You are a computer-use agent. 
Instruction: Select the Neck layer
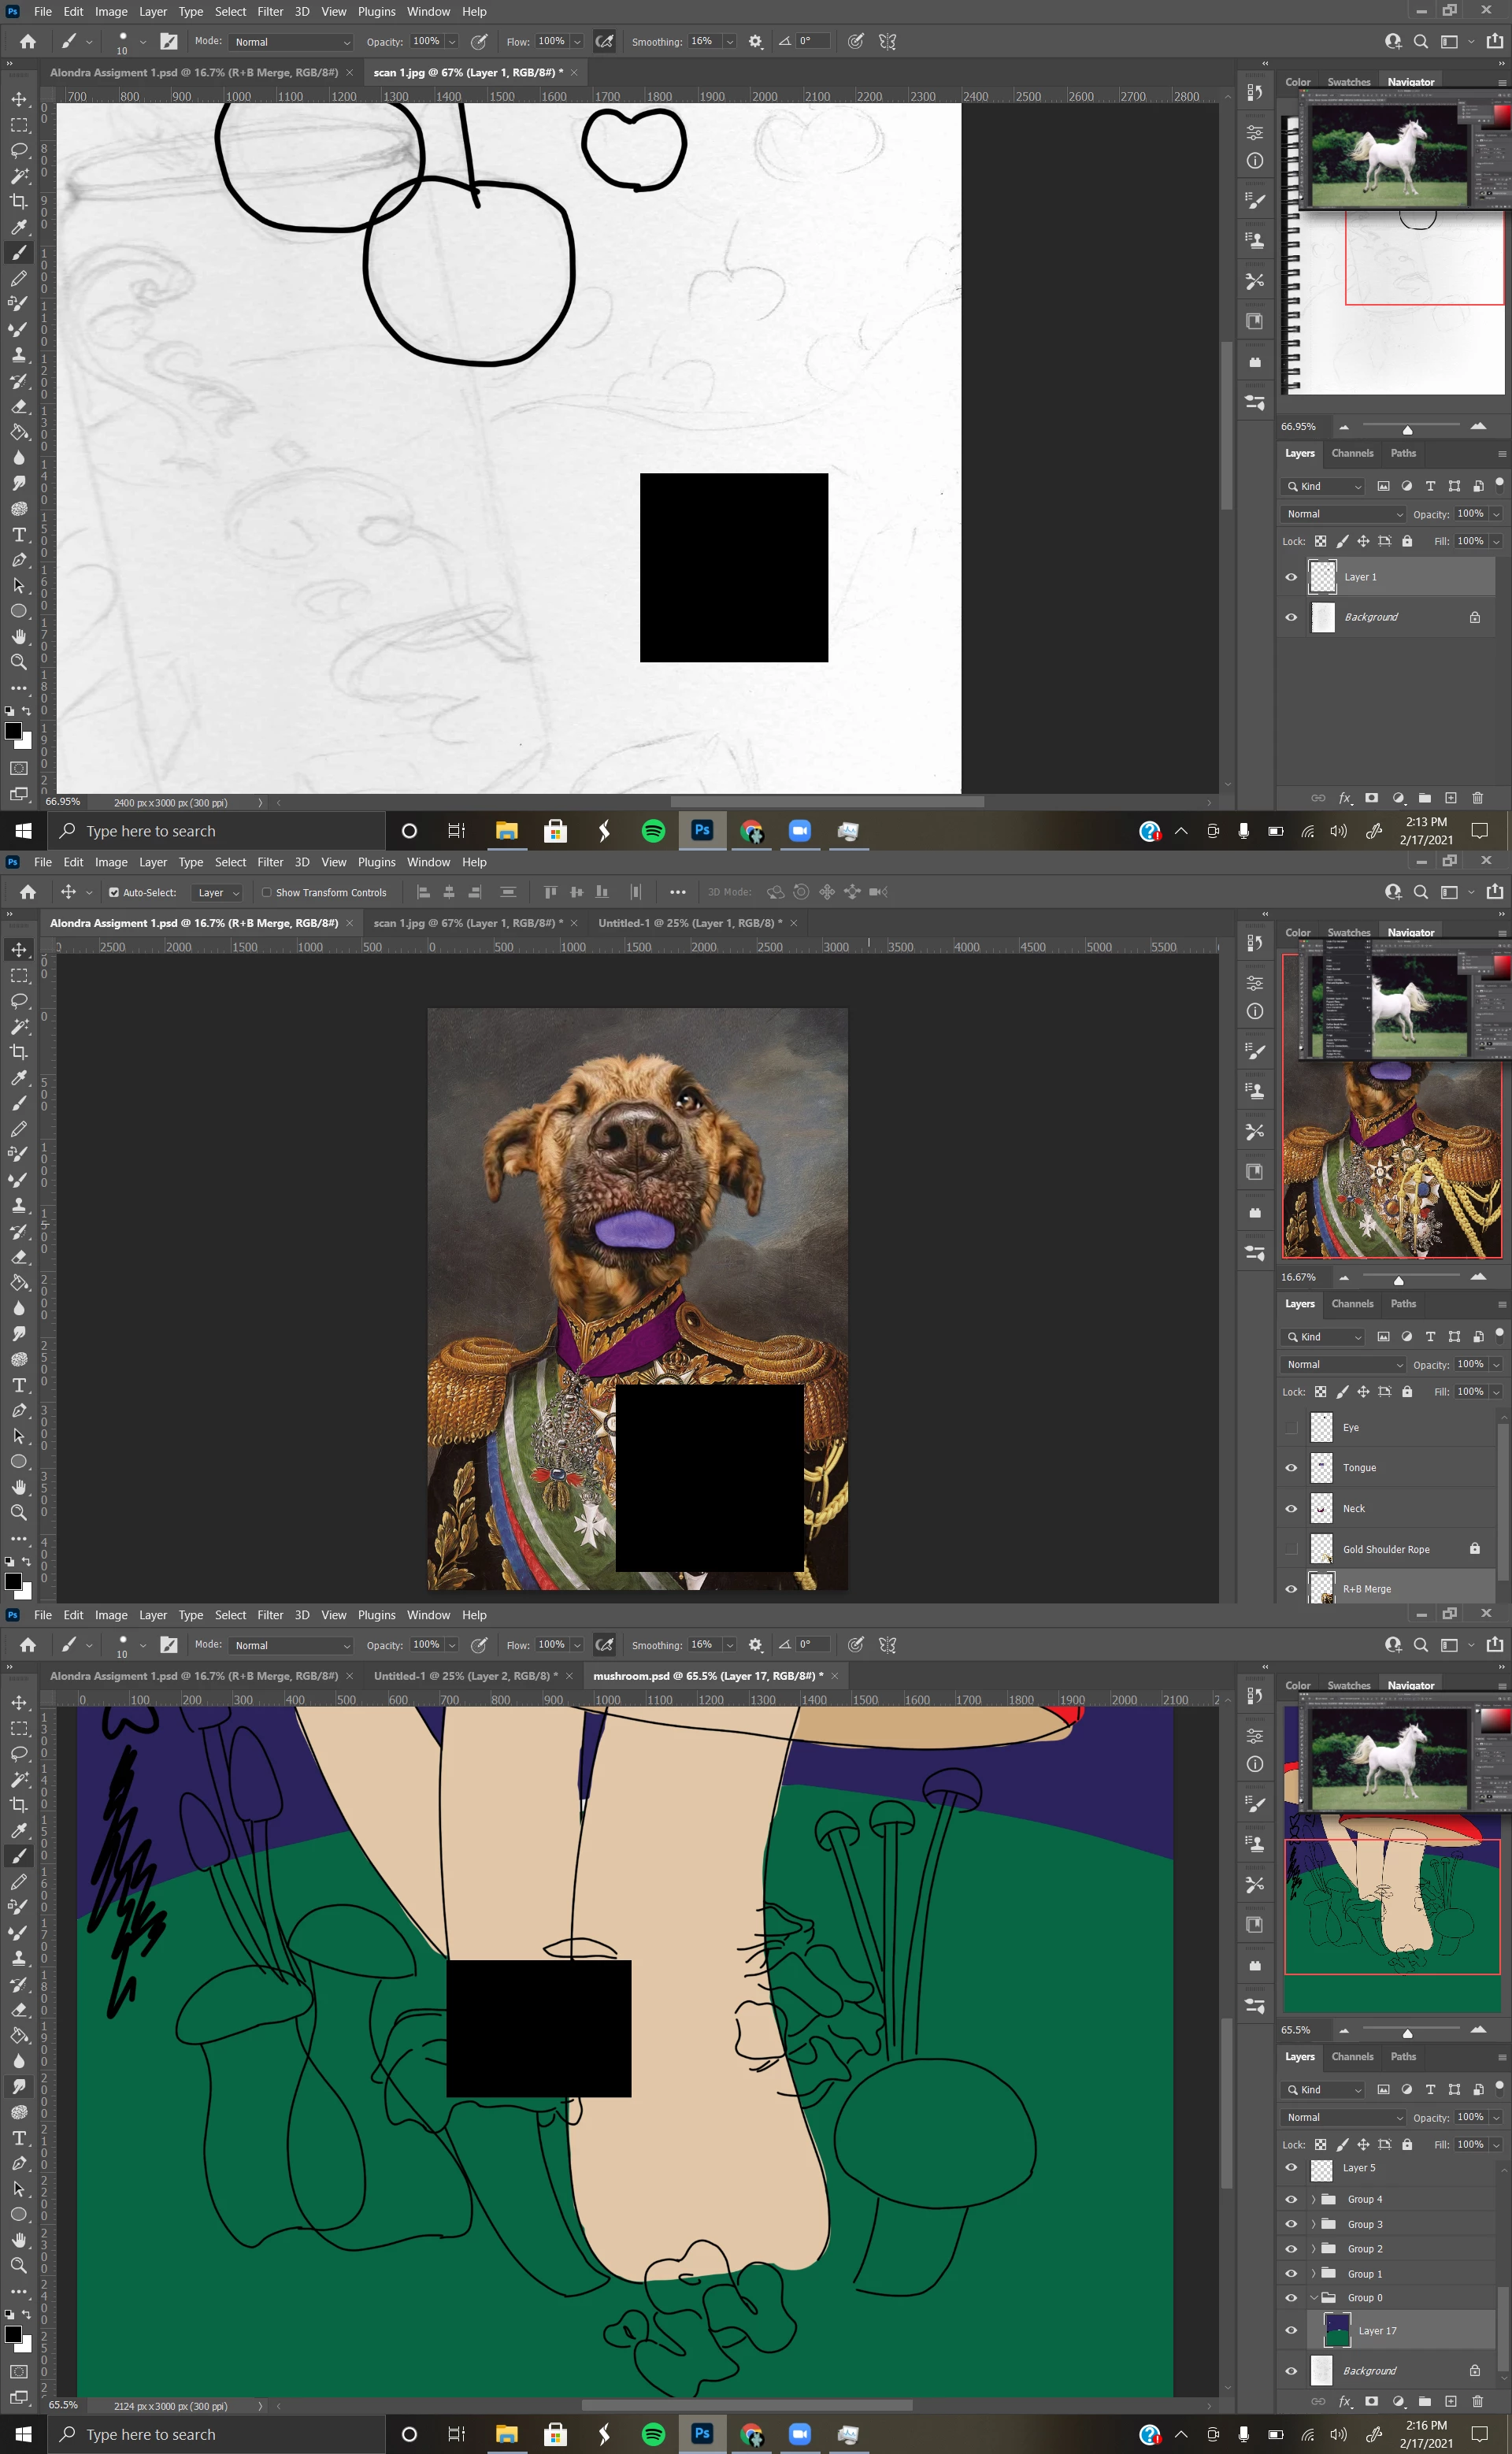coord(1400,1508)
